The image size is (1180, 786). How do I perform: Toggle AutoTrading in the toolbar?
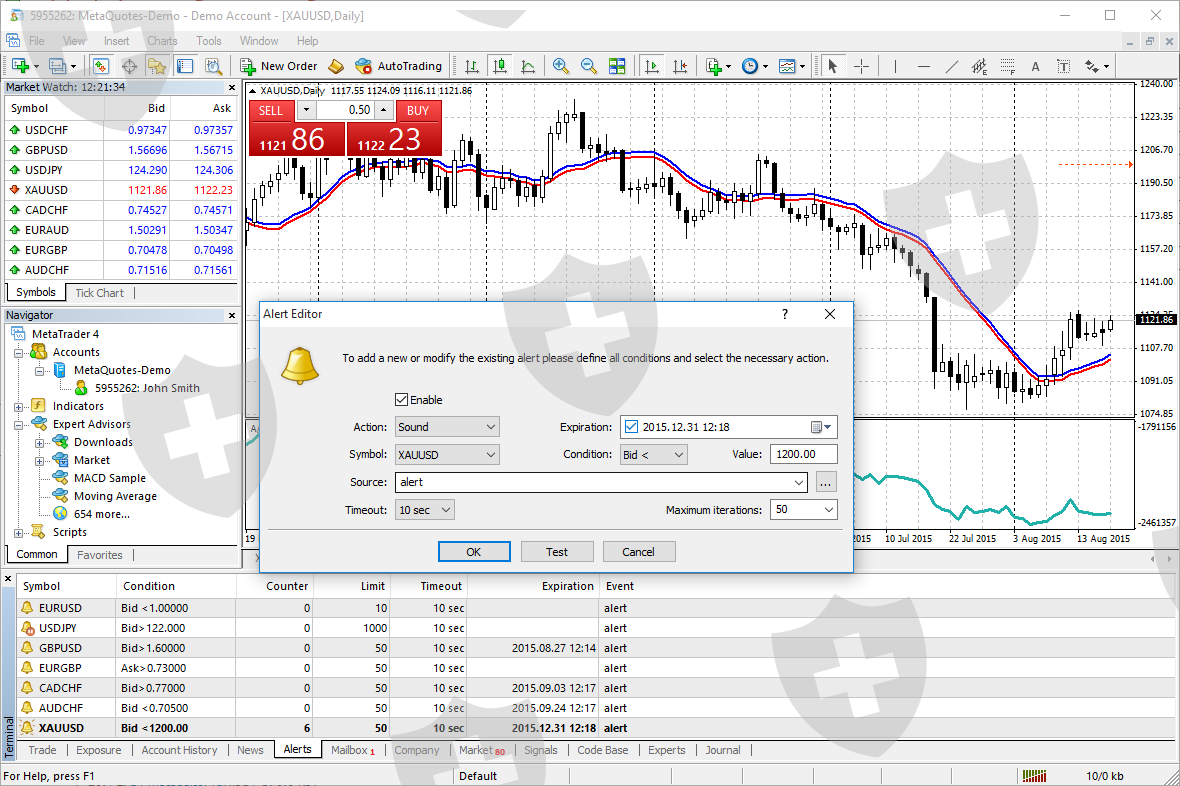tap(398, 66)
